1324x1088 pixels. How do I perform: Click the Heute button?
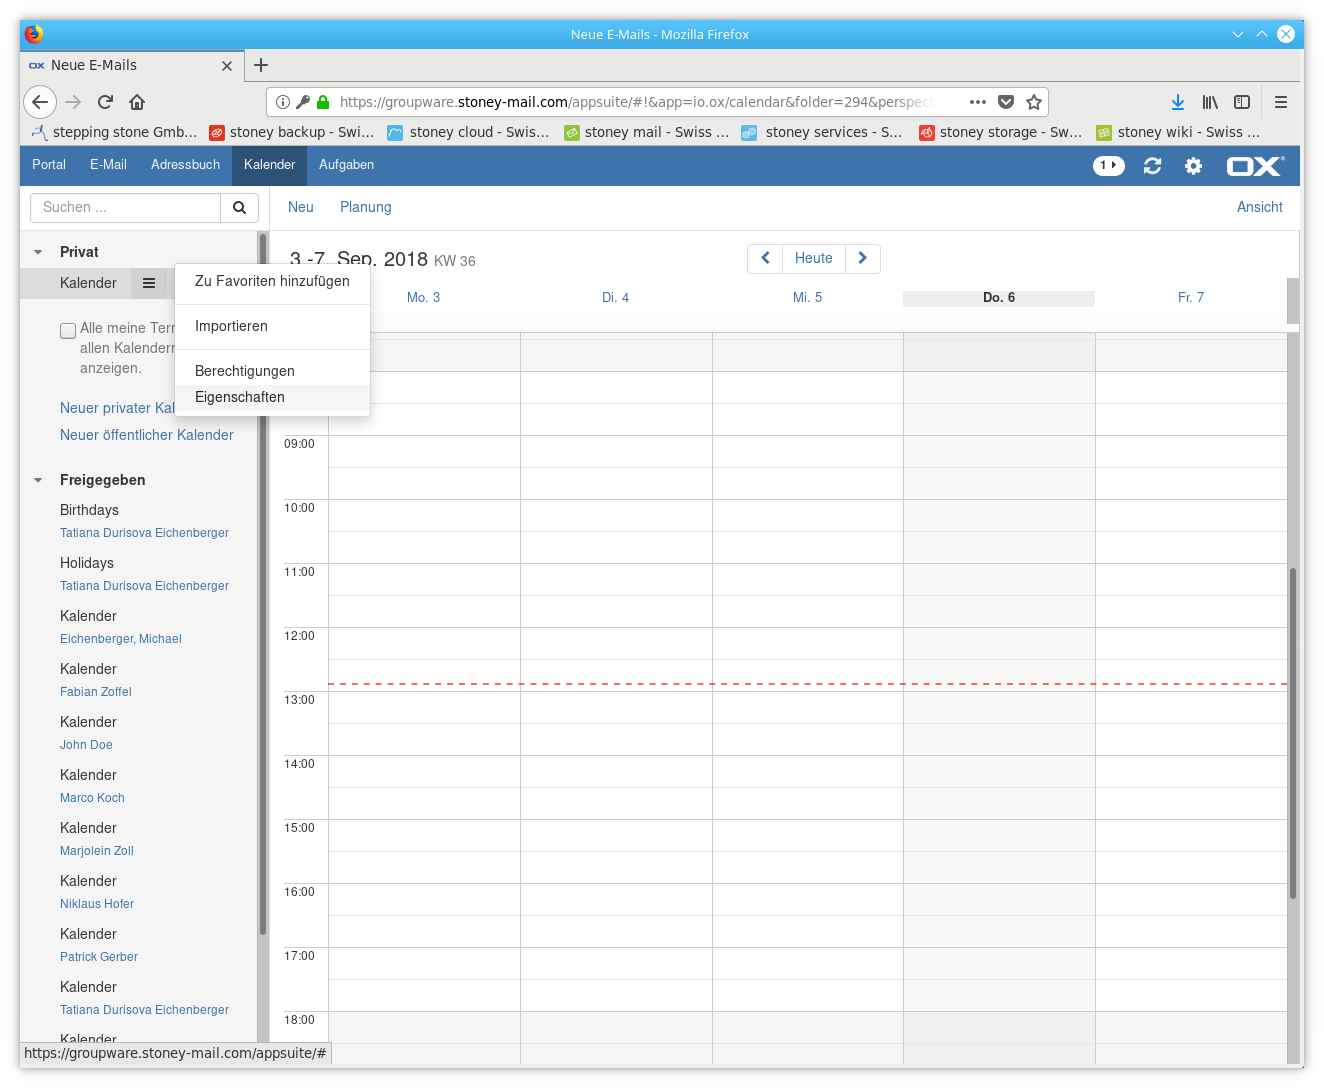(x=813, y=258)
